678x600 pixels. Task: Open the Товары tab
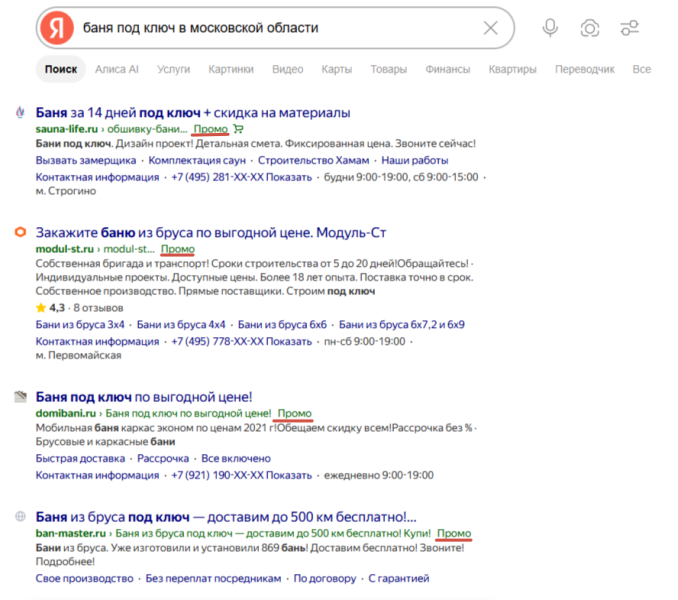click(389, 69)
